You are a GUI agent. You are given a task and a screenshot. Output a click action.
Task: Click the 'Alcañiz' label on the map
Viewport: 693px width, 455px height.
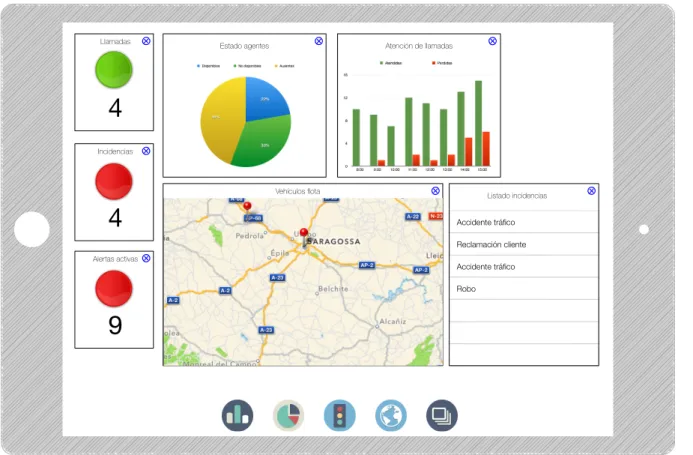click(x=392, y=321)
